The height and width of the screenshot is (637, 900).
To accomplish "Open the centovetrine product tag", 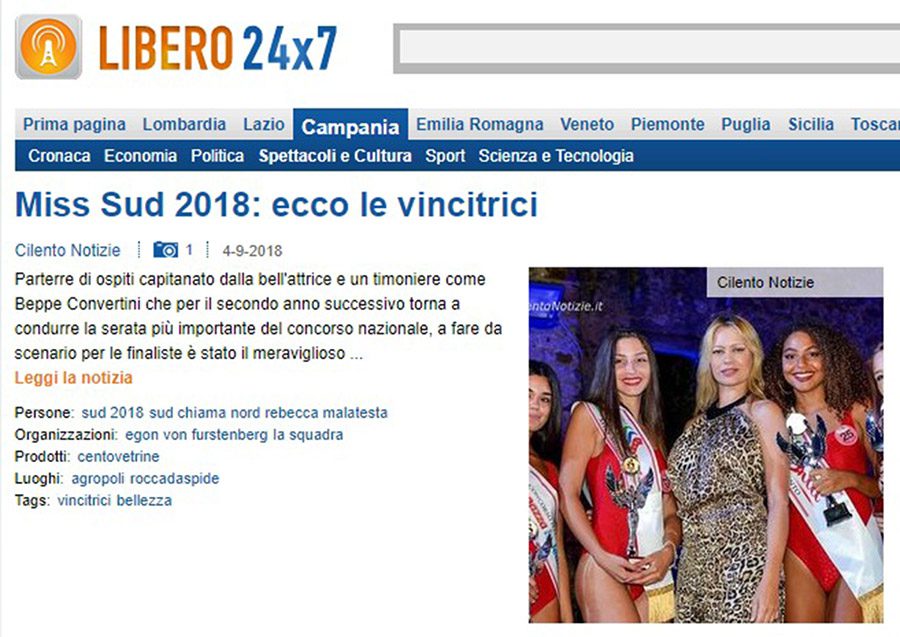I will coord(118,457).
